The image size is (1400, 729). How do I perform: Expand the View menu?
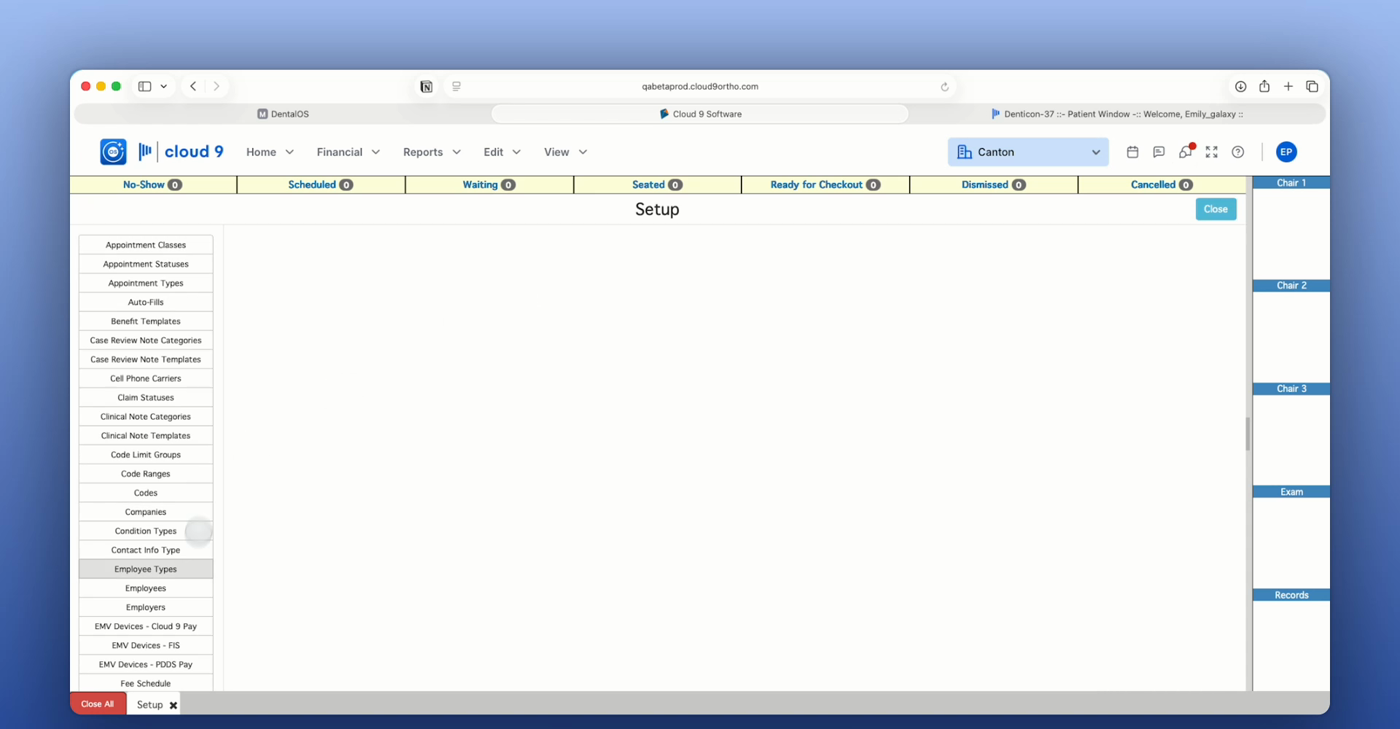(565, 152)
